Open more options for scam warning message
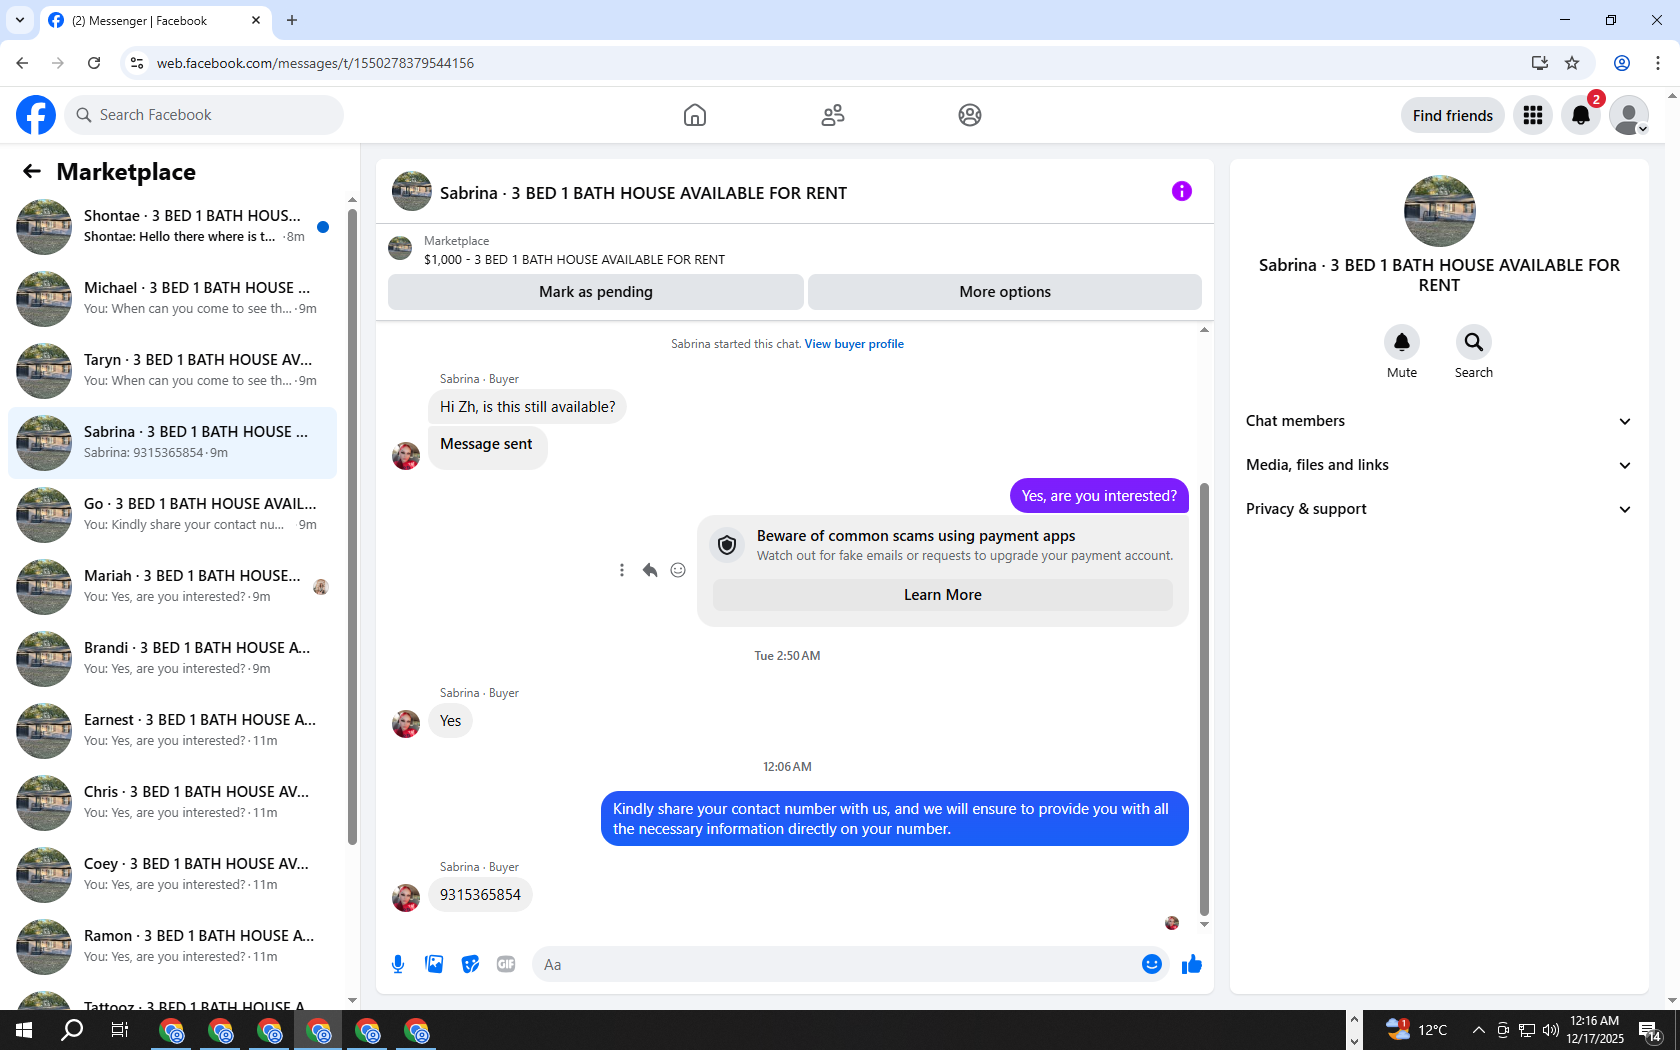 [x=622, y=570]
